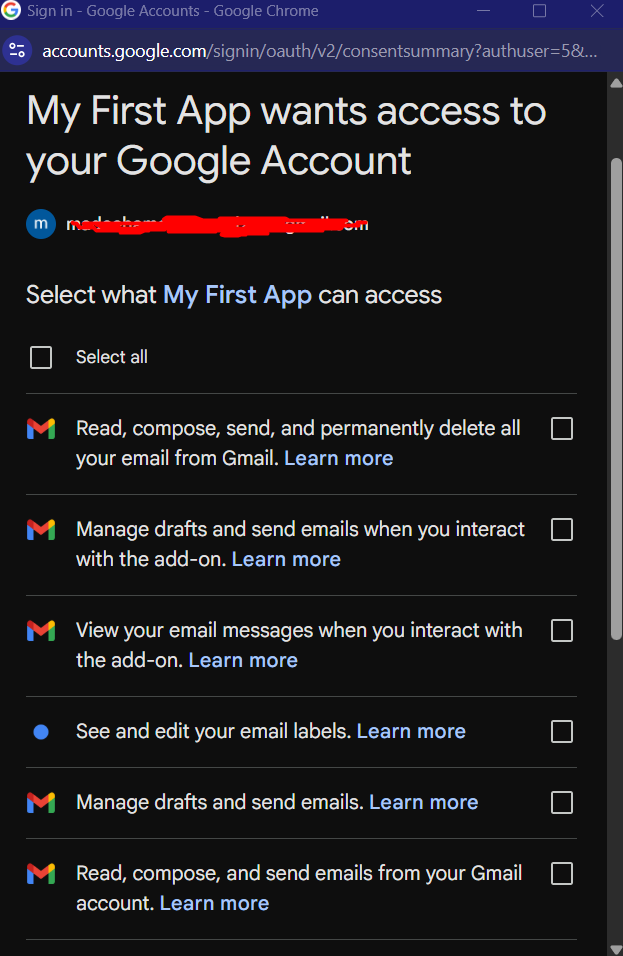Click the account avatar circle with letter m
This screenshot has height=956, width=623.
pyautogui.click(x=40, y=223)
